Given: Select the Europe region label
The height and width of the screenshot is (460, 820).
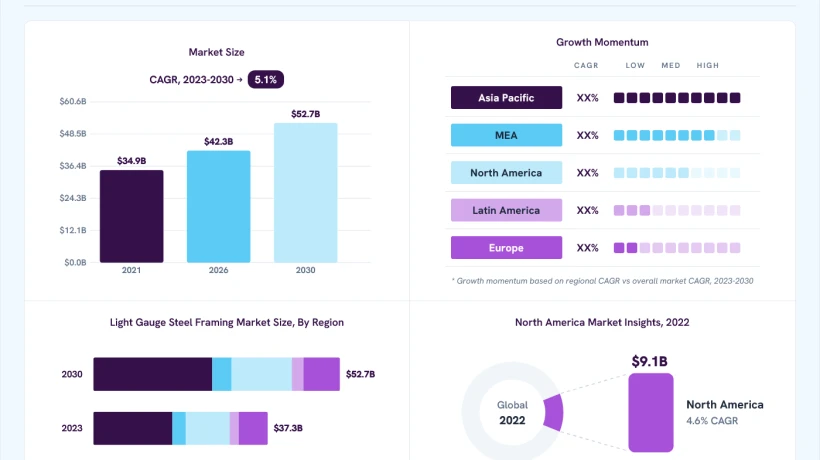Looking at the screenshot, I should (x=506, y=248).
